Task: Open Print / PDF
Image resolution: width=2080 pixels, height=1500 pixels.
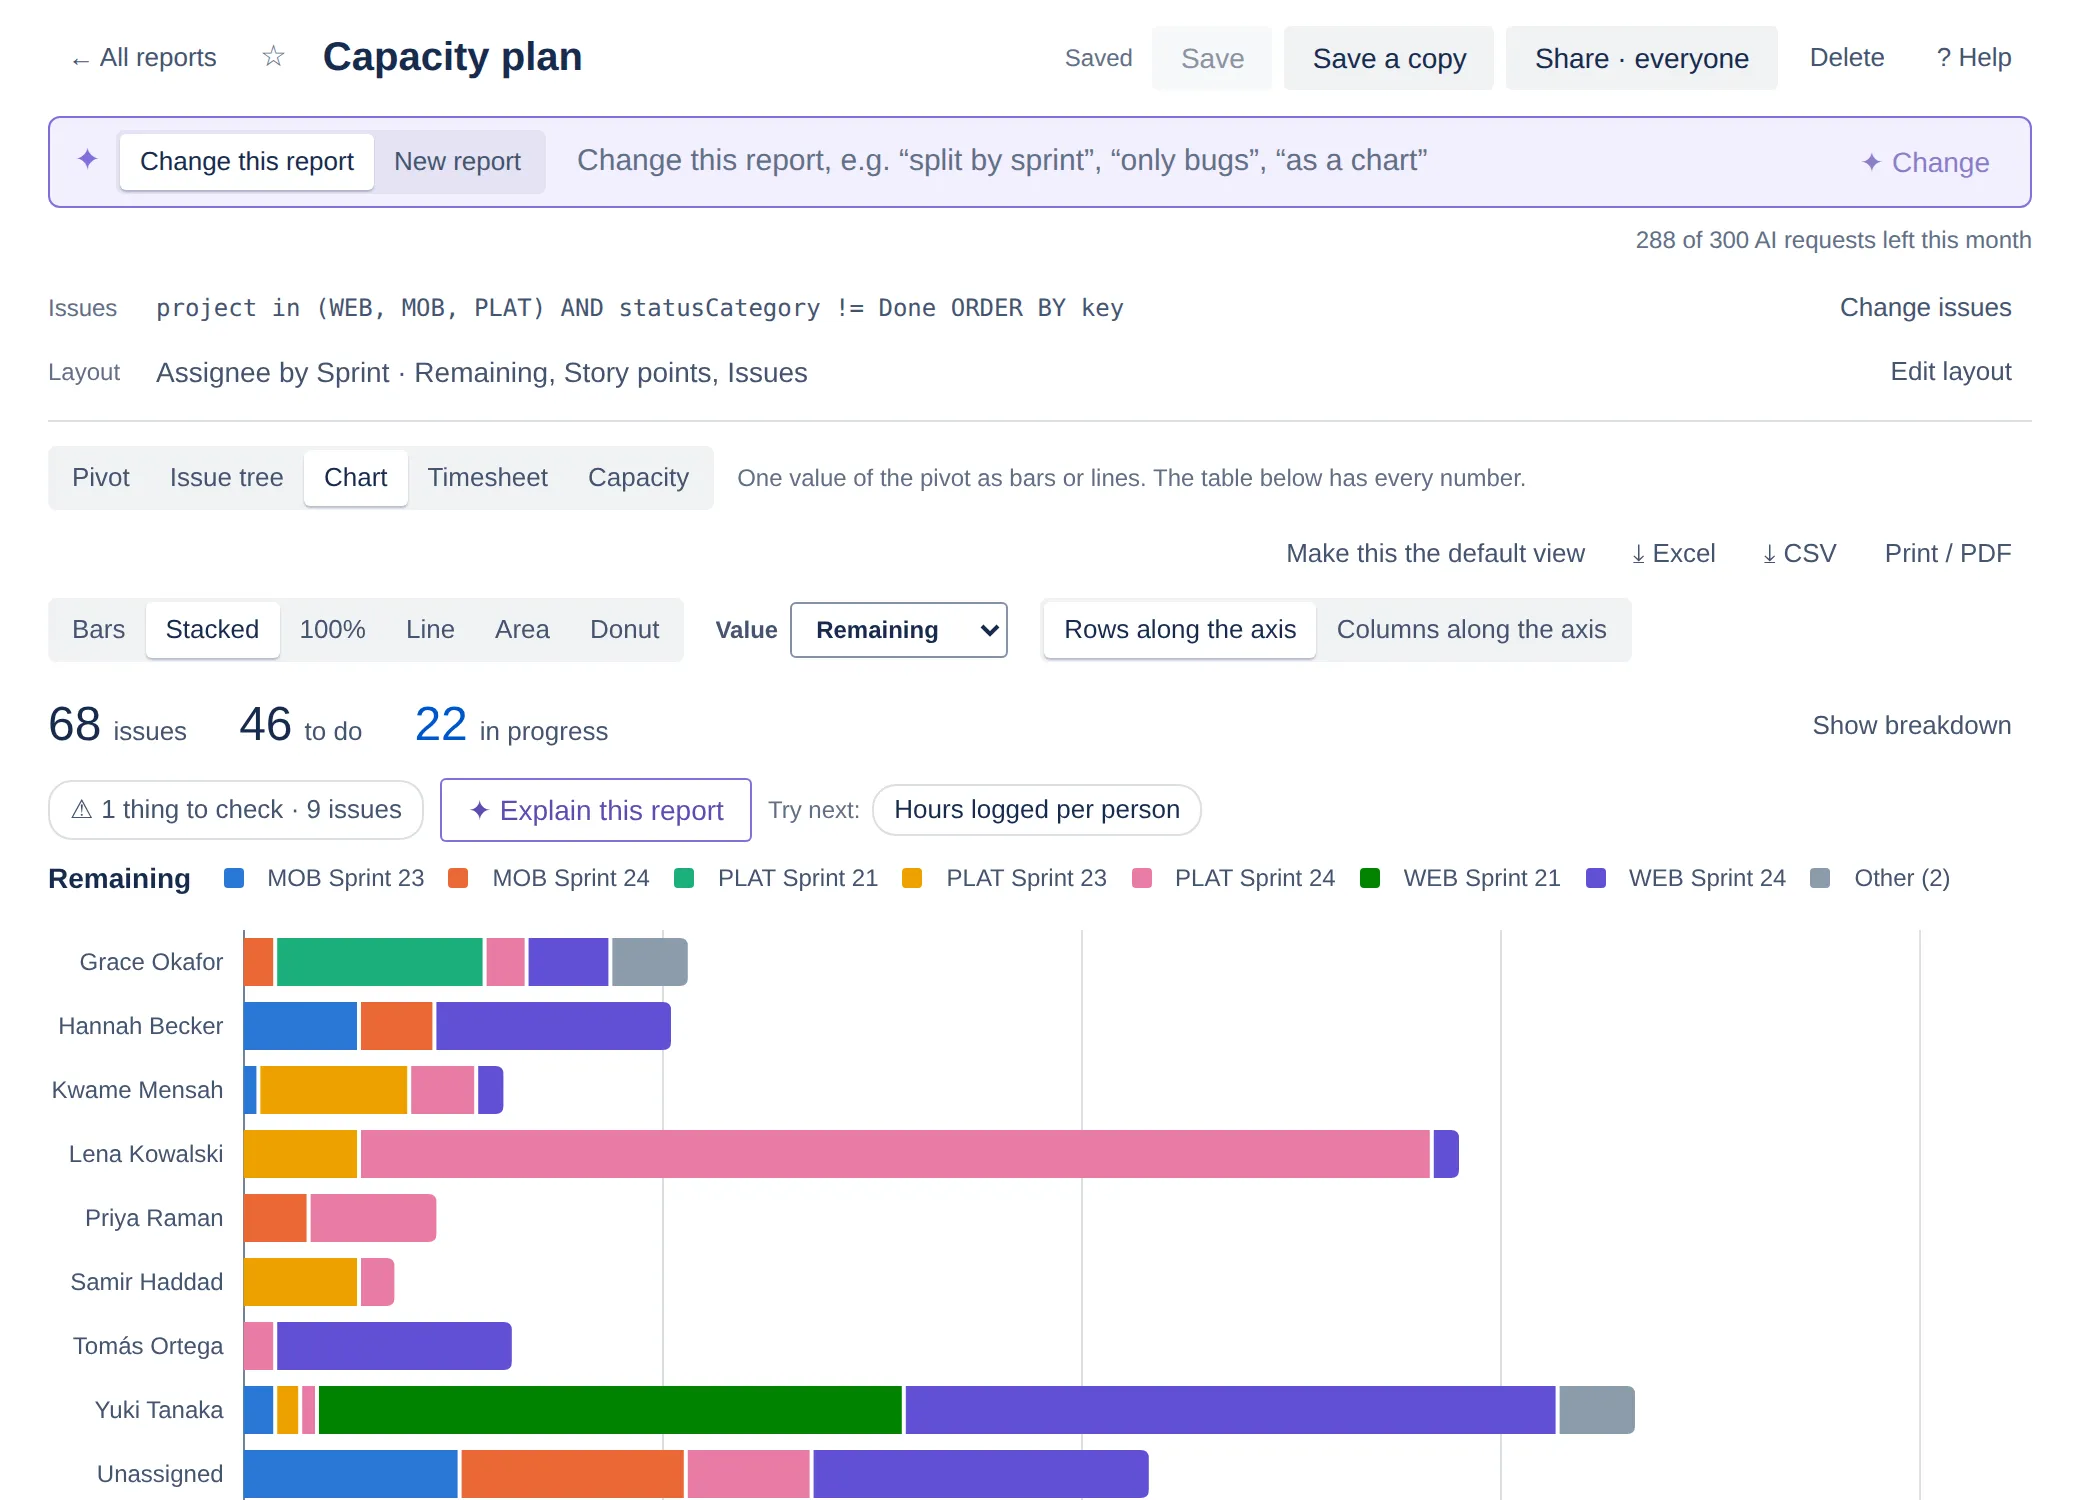Action: (1948, 553)
